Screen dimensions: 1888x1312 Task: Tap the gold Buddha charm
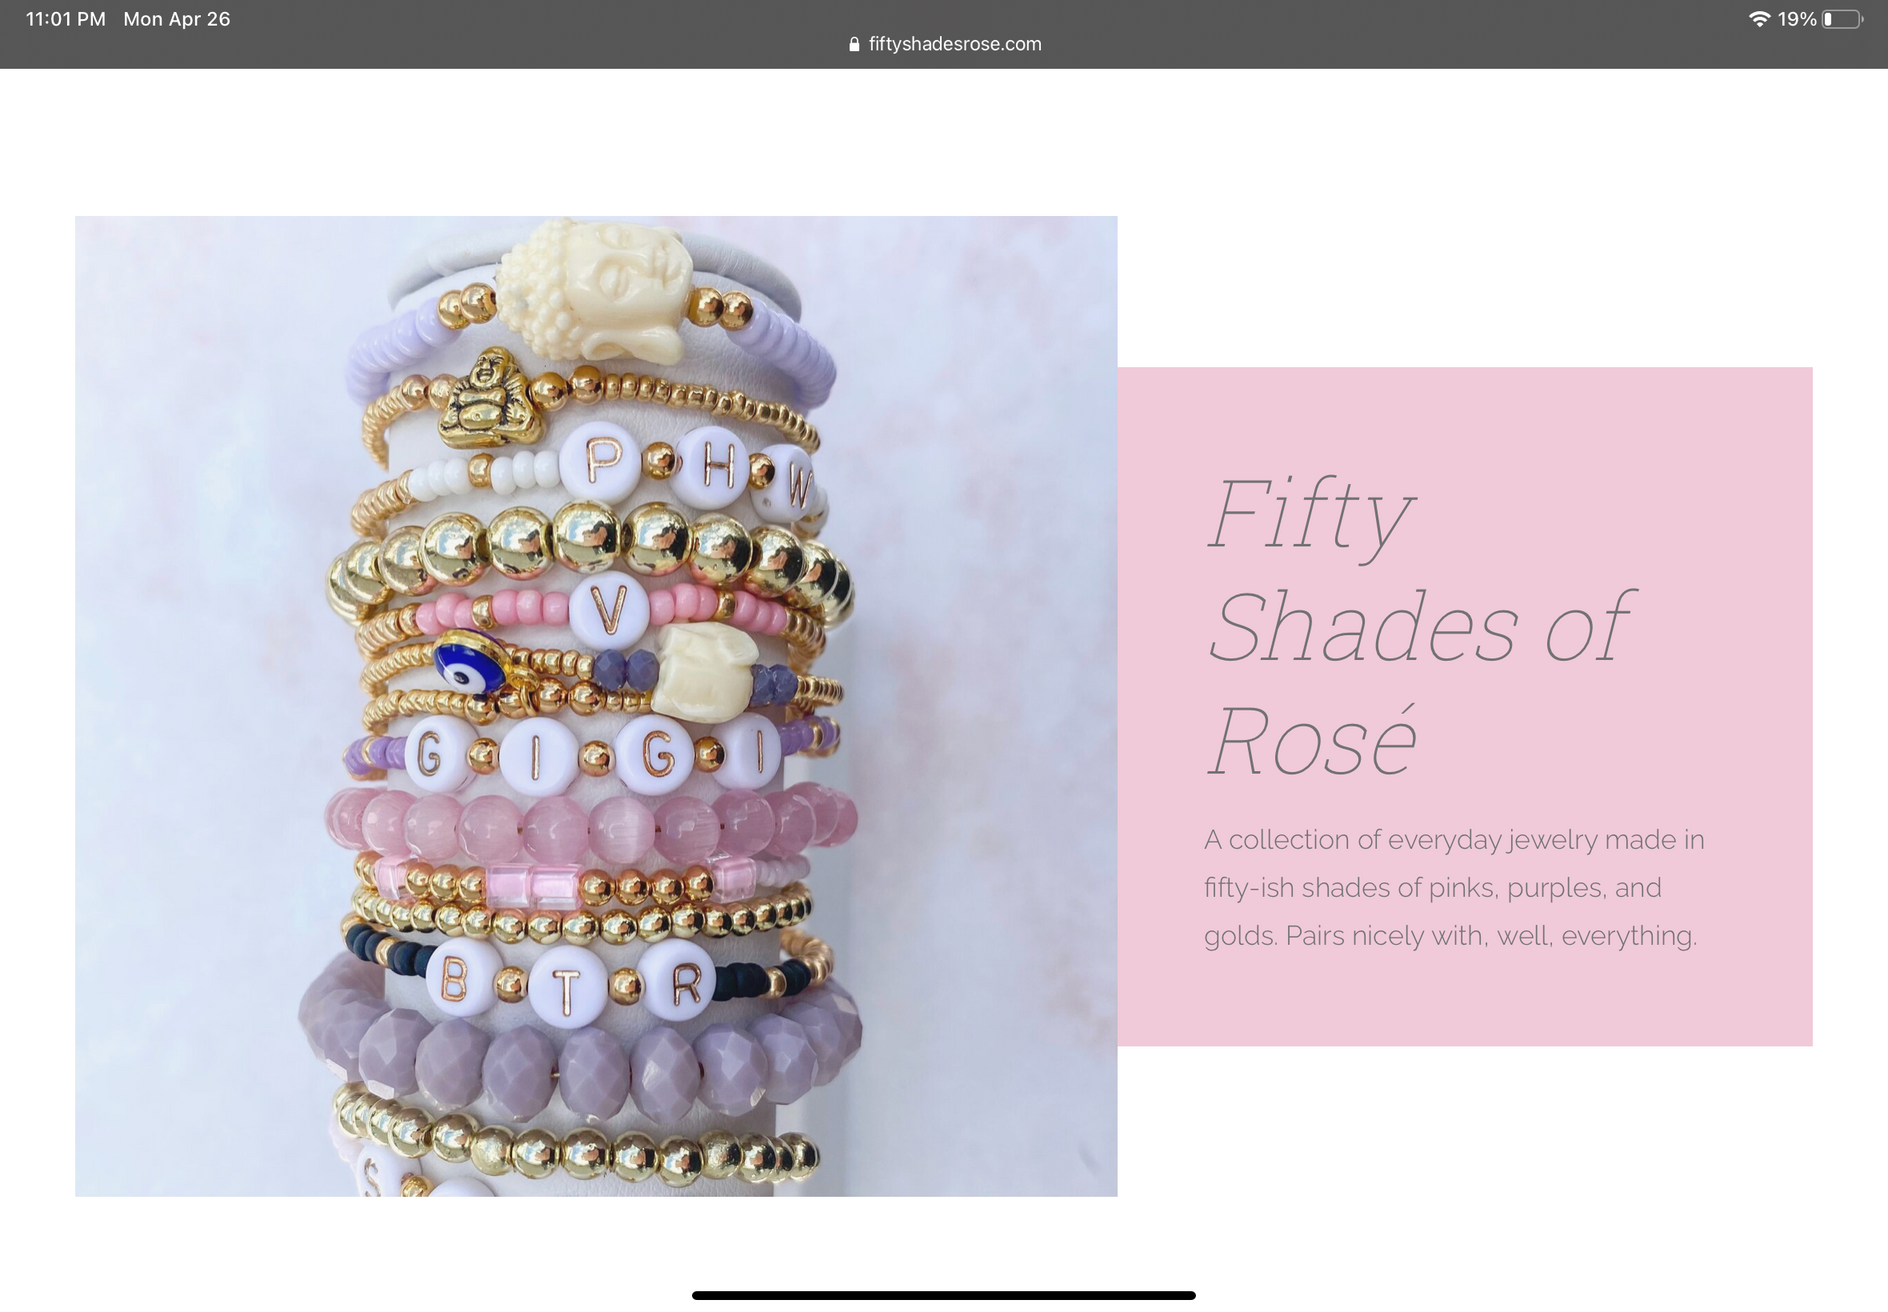tap(490, 400)
